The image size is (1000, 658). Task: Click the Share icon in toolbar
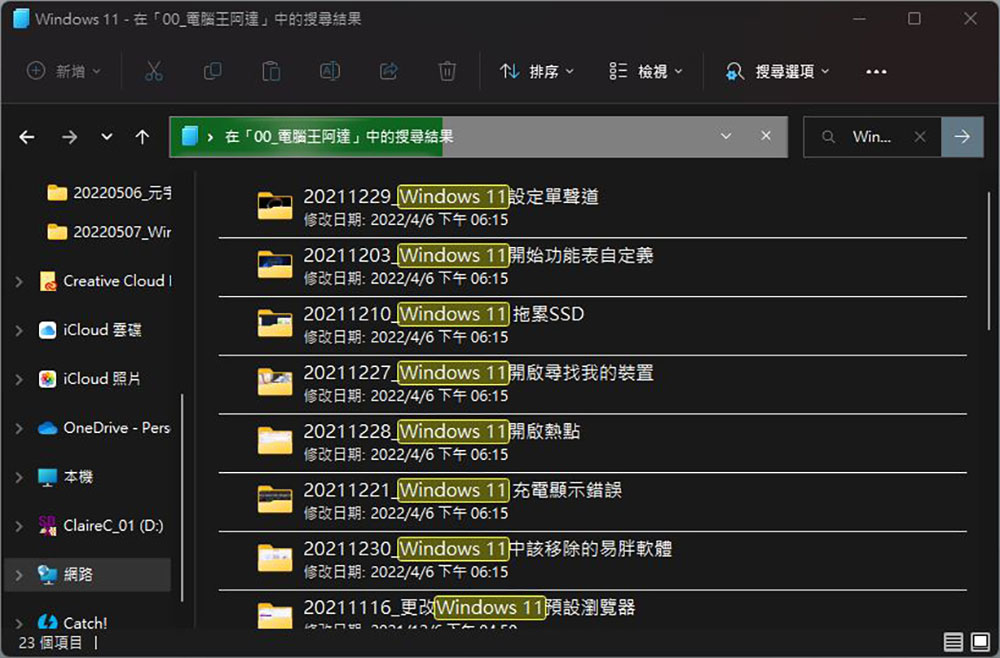point(388,71)
